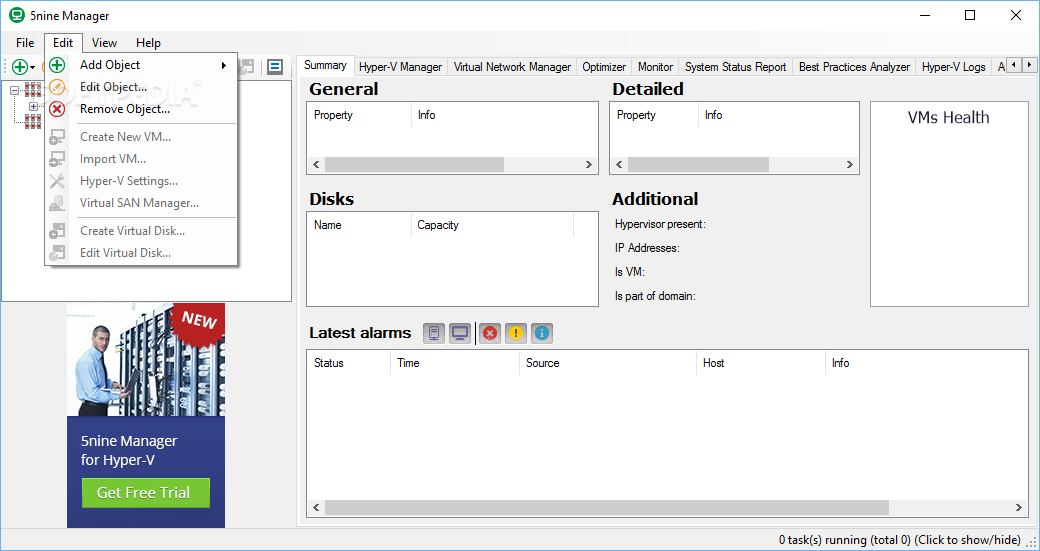The width and height of the screenshot is (1040, 551).
Task: Click Detailed table right scroll arrow
Action: point(850,164)
